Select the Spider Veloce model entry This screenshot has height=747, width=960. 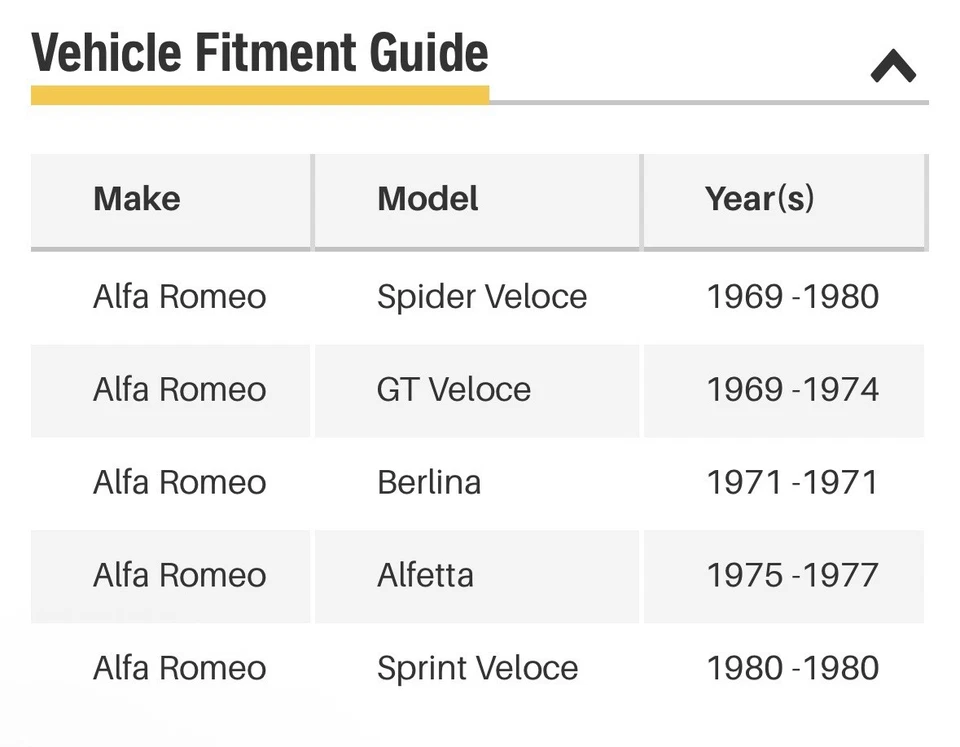481,296
